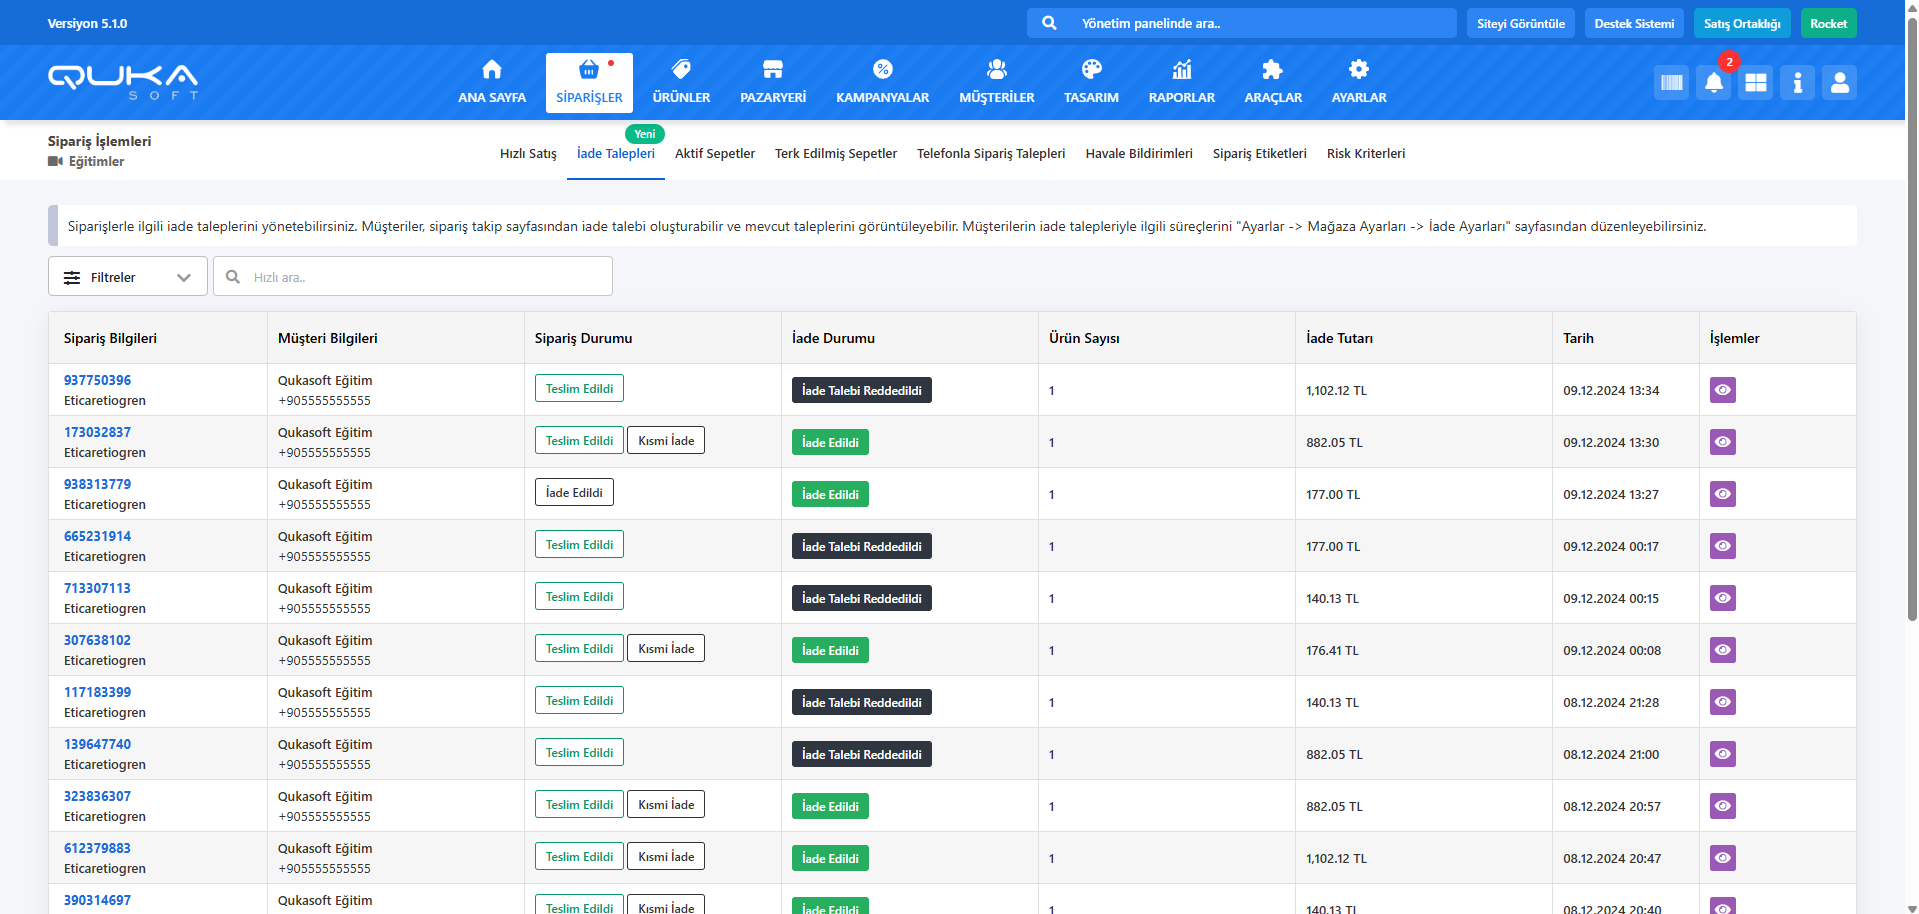1919x914 pixels.
Task: View details of order 937750396 via eye icon
Action: (x=1722, y=390)
